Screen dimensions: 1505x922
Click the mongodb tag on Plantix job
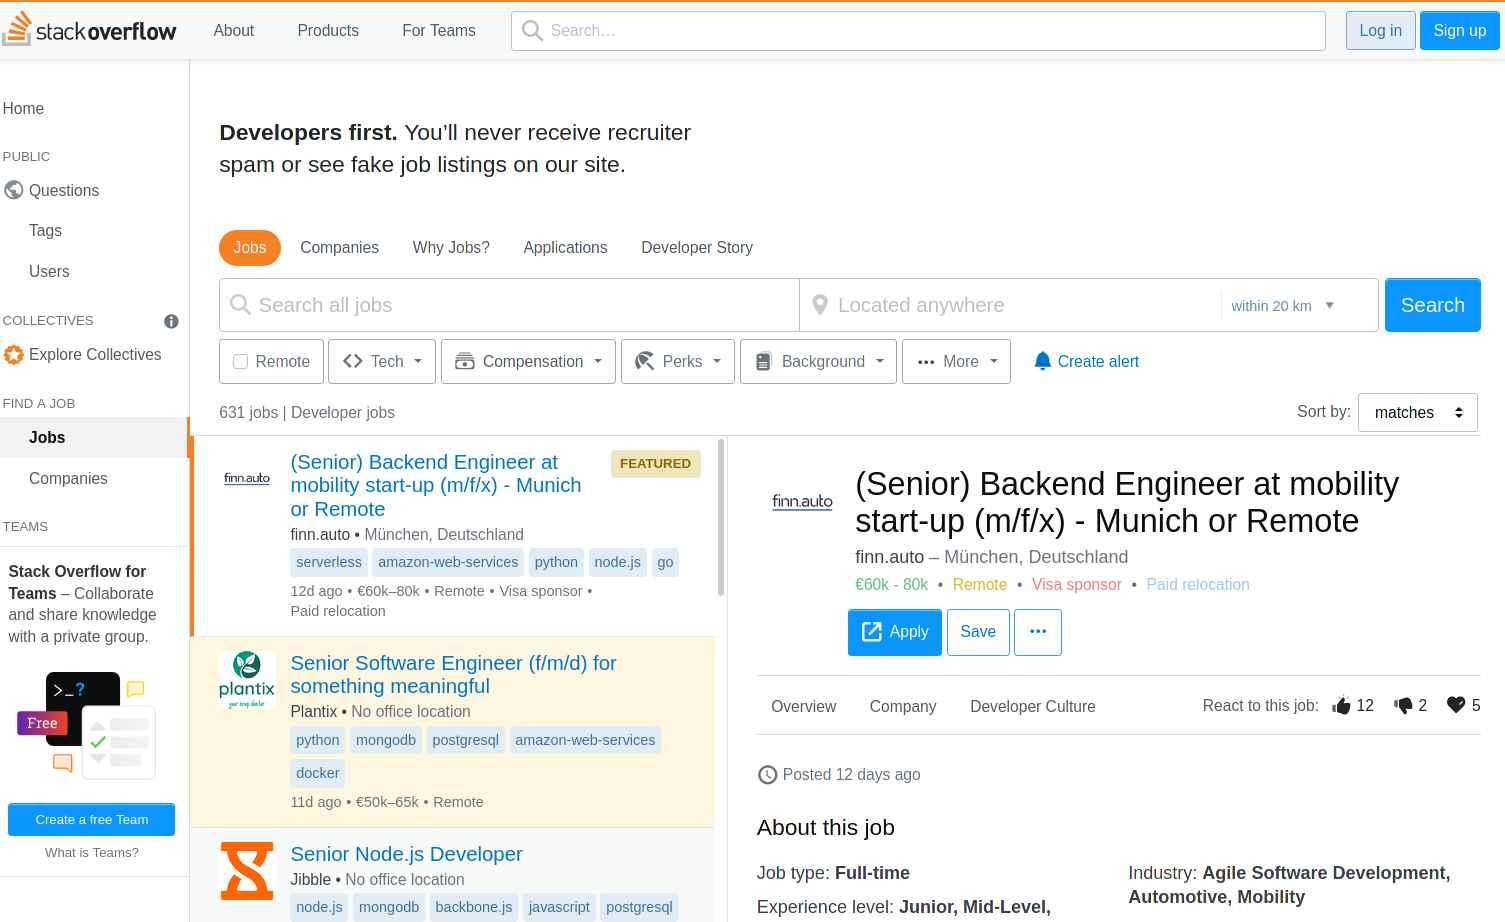(386, 741)
